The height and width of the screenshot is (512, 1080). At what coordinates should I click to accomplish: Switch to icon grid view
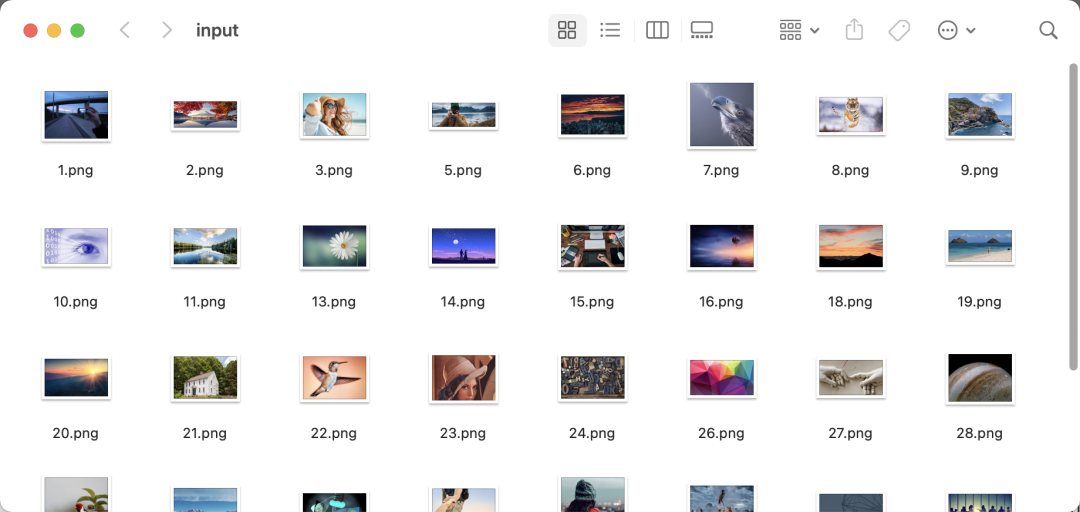coord(567,30)
